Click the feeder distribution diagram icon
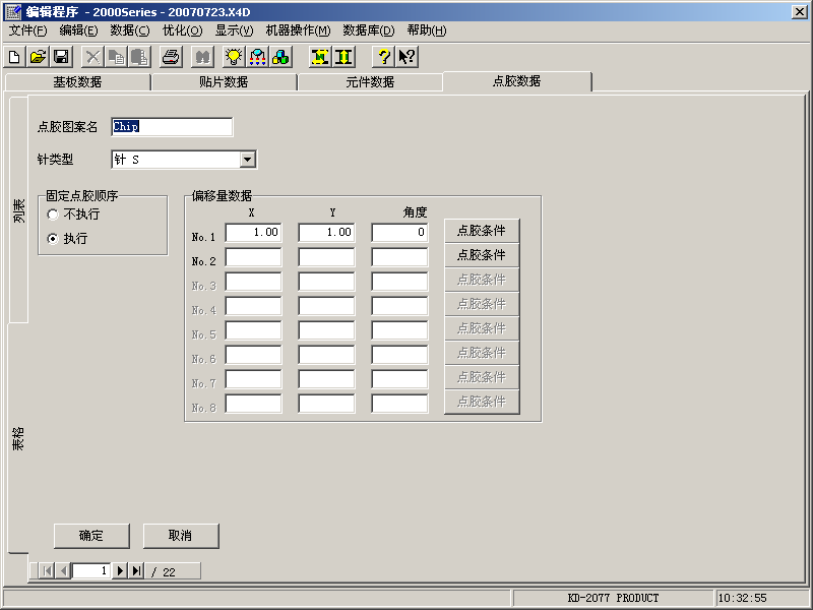The width and height of the screenshot is (813, 610). (258, 57)
